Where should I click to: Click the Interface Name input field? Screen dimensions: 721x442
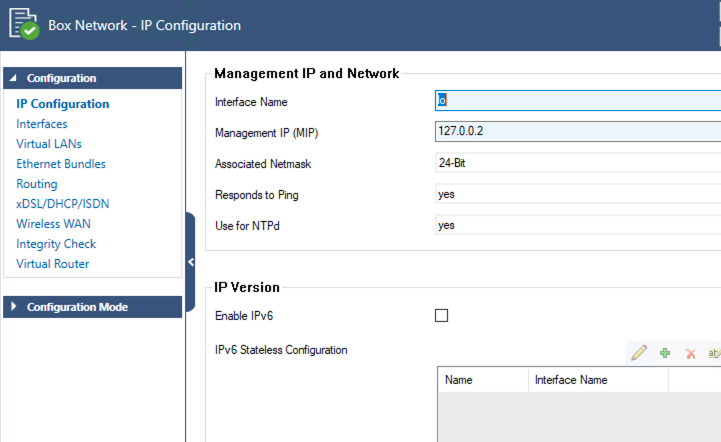pyautogui.click(x=577, y=100)
